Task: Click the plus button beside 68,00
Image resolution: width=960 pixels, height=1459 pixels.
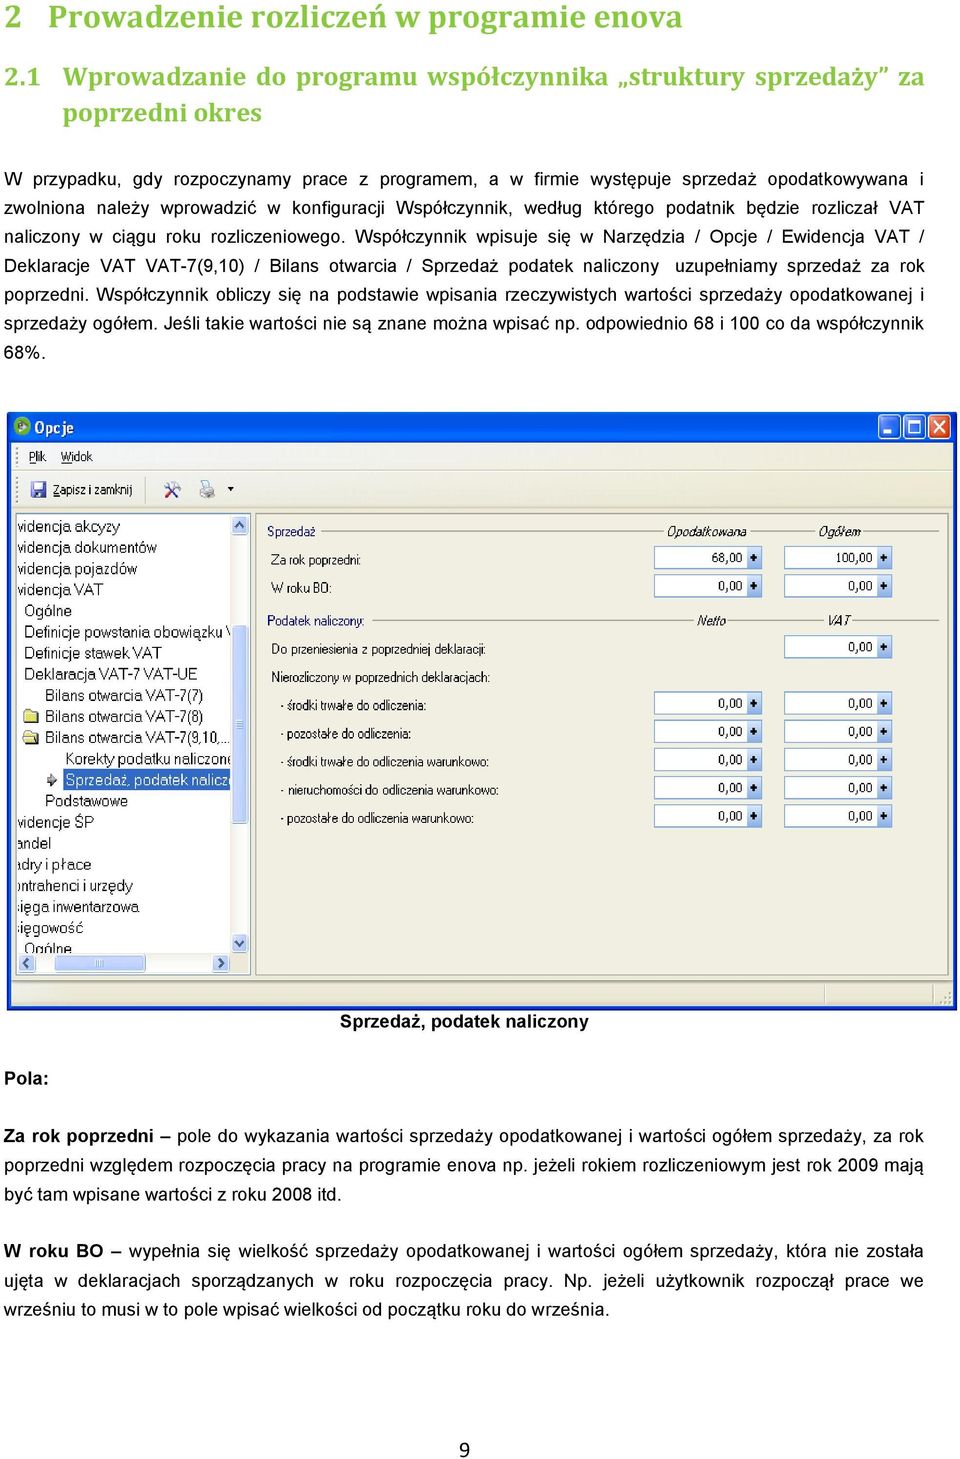Action: click(754, 558)
